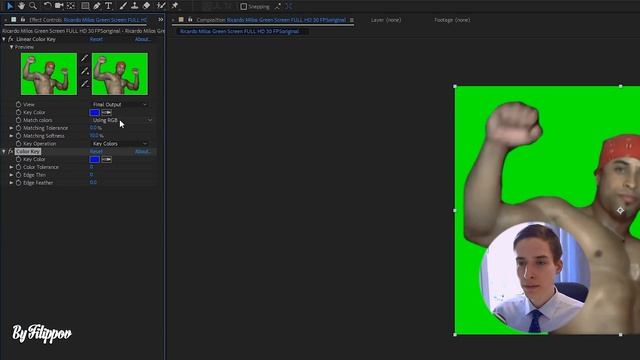Viewport: 640px width, 360px height.
Task: Show hidden panels with double chevron
Action: pos(161,20)
